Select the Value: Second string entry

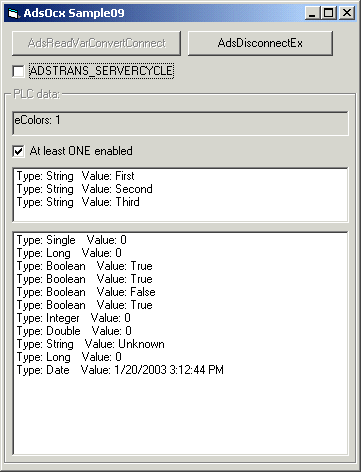85,189
